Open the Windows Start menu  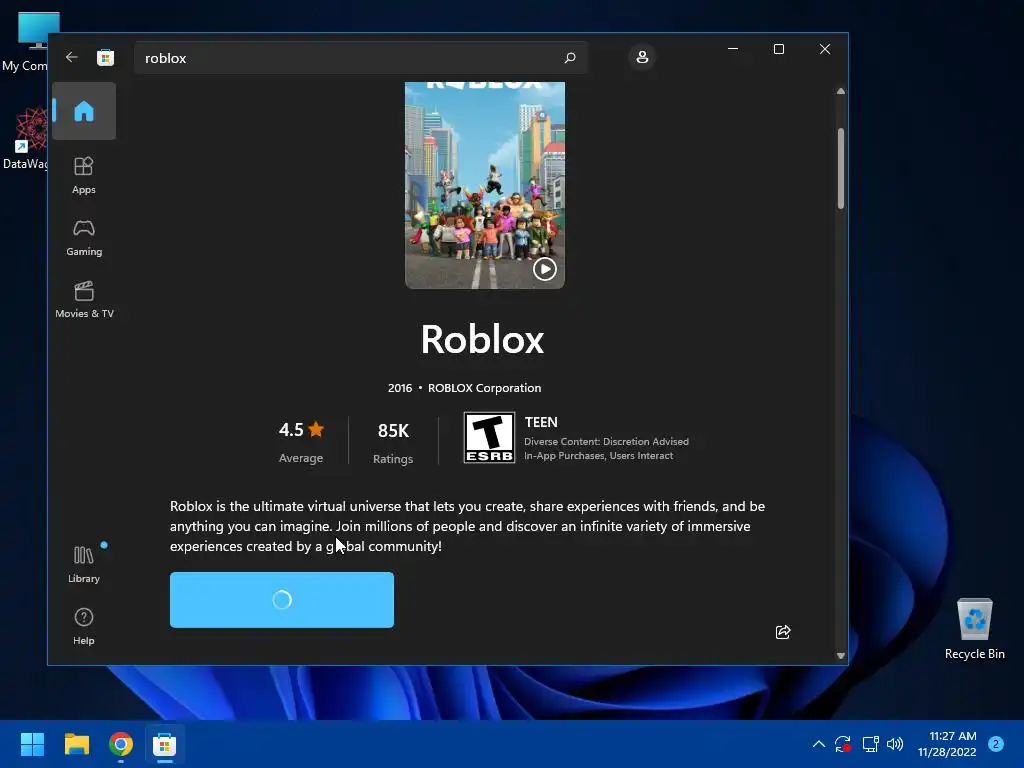click(x=32, y=744)
